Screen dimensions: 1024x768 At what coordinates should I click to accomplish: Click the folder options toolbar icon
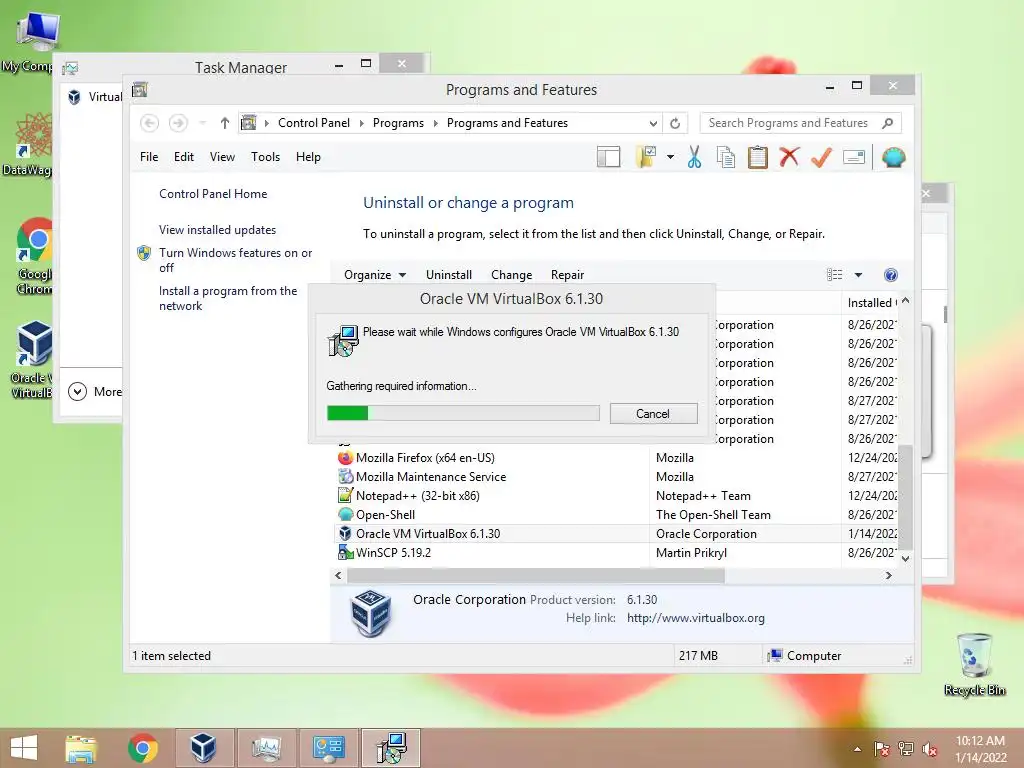[x=646, y=157]
